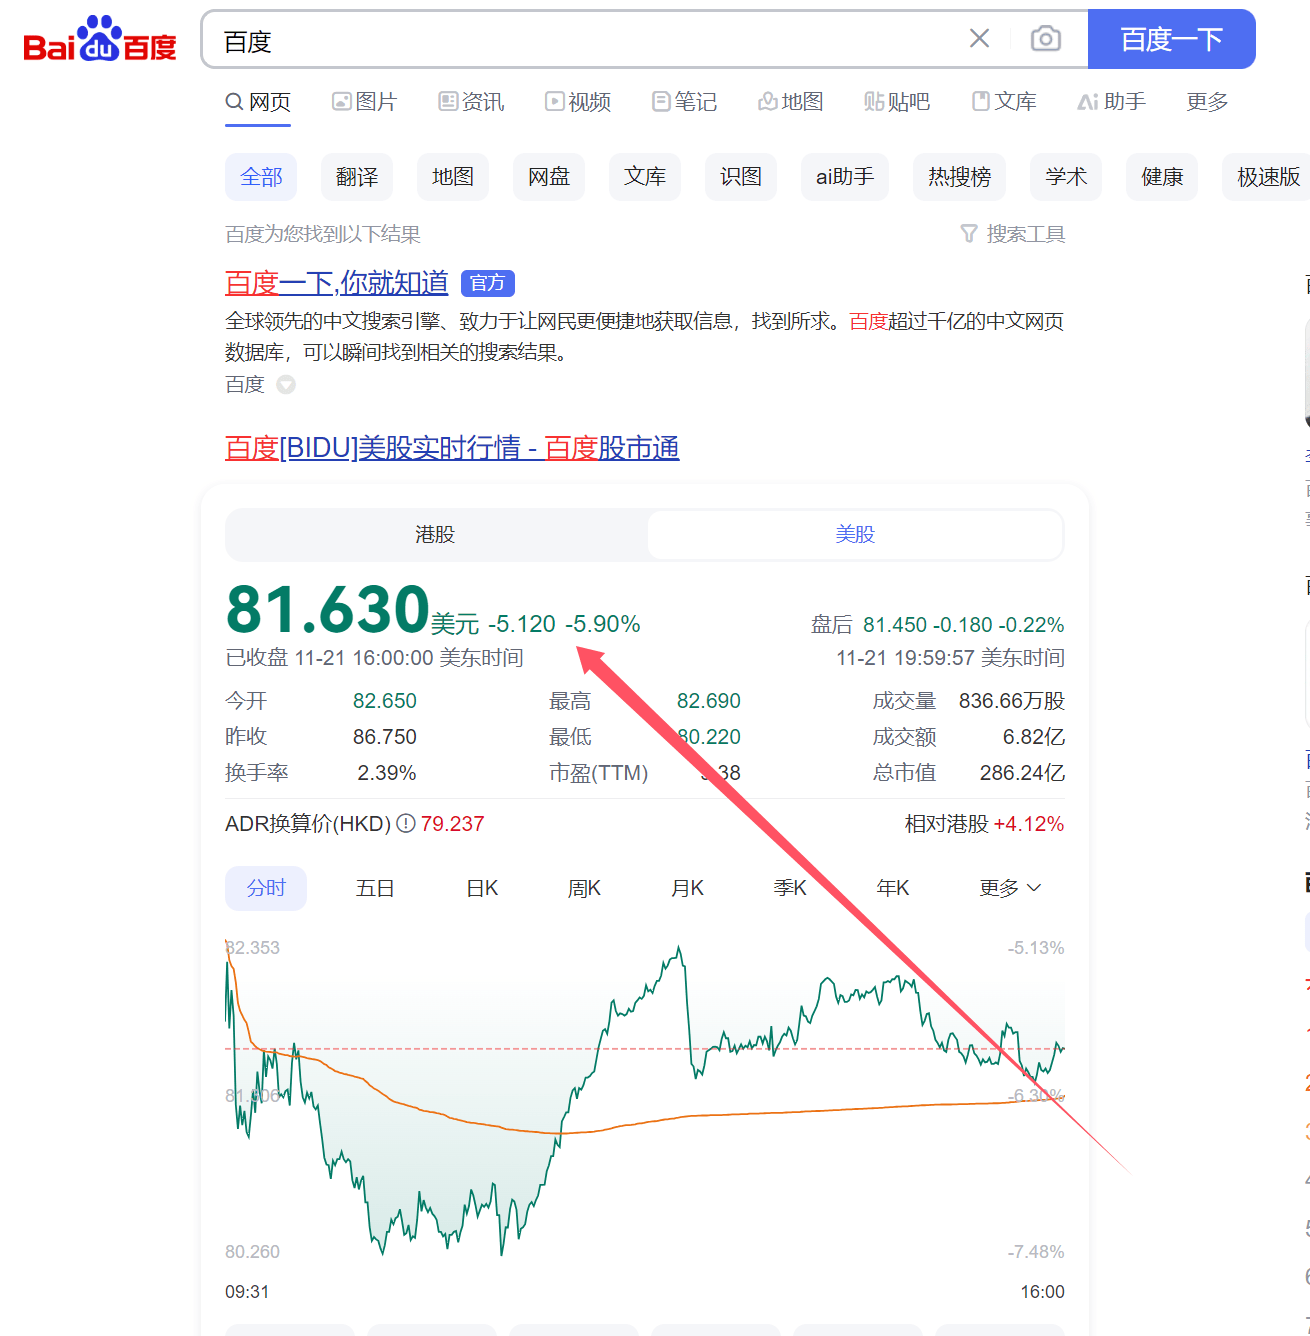Click the 总市值 value 286.24亿
This screenshot has width=1310, height=1336.
pyautogui.click(x=1022, y=773)
